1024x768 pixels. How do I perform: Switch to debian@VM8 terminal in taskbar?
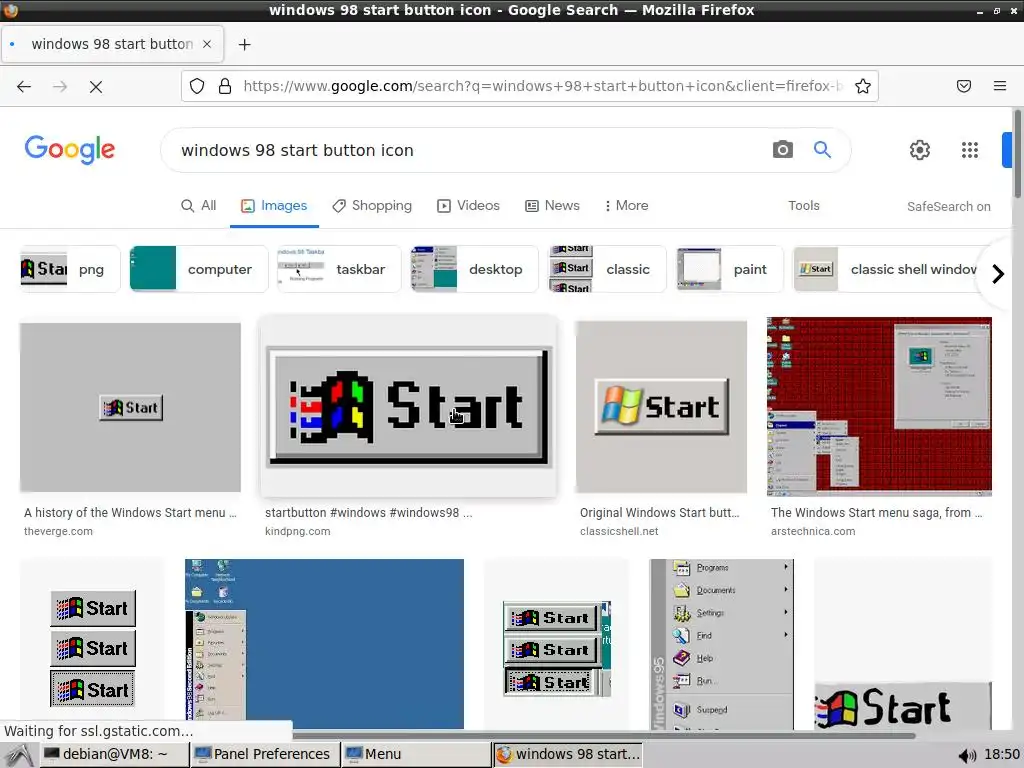[x=114, y=754]
